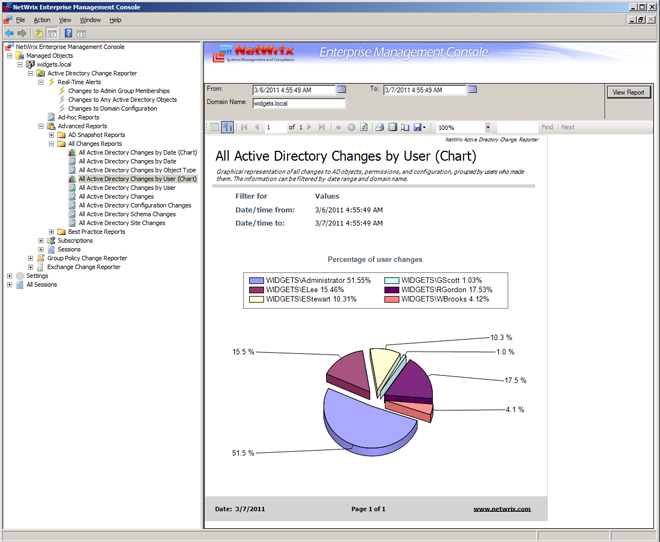Expand Group Policy Change Reporter node
The height and width of the screenshot is (542, 660).
tap(30, 258)
